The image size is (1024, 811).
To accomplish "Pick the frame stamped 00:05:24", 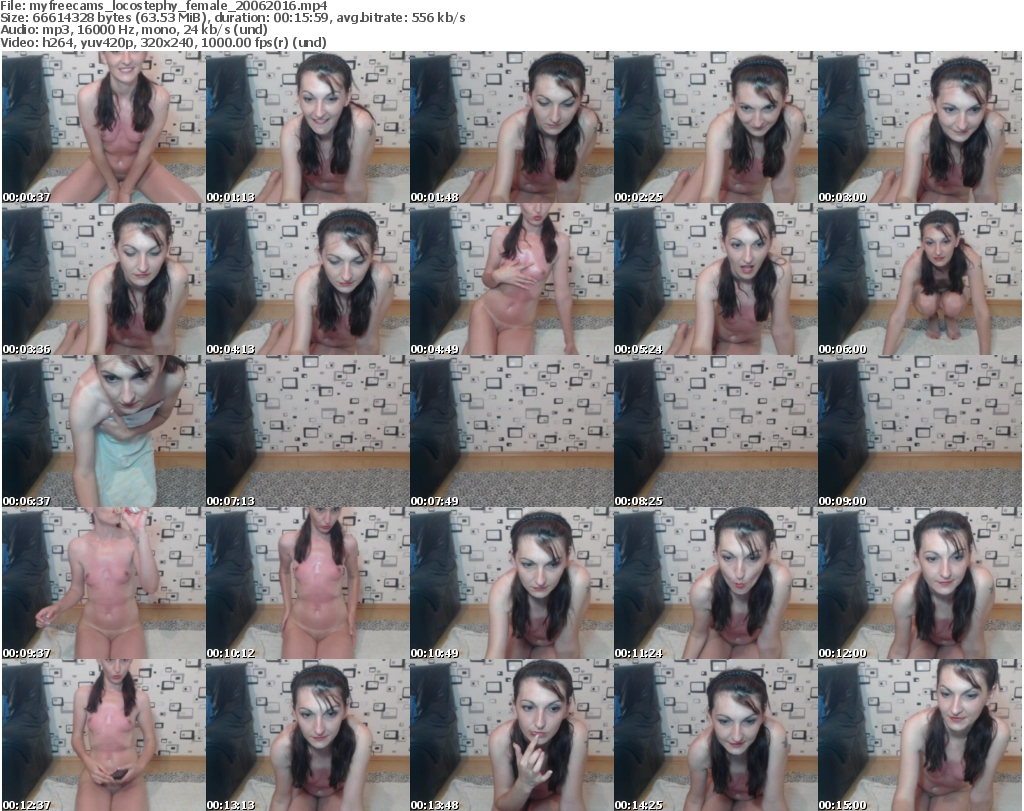I will [x=715, y=279].
